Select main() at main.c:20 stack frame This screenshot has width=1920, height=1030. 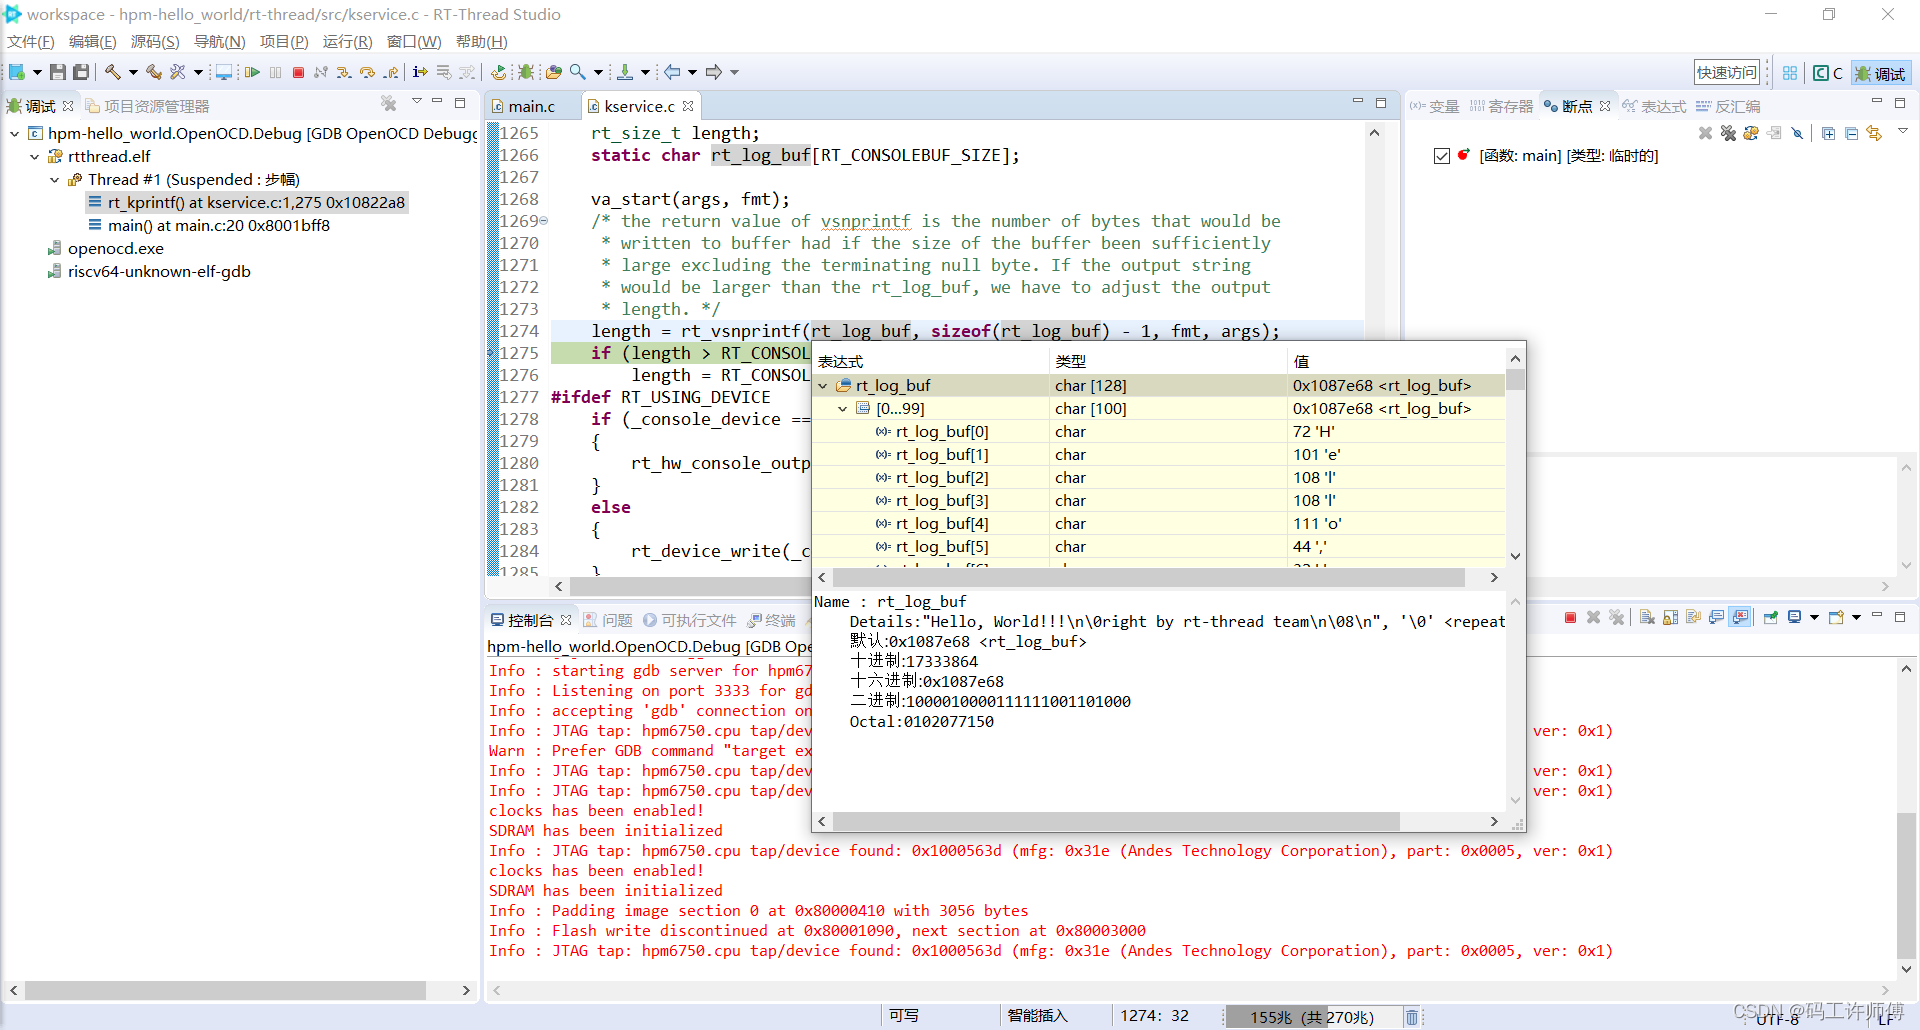click(x=218, y=225)
